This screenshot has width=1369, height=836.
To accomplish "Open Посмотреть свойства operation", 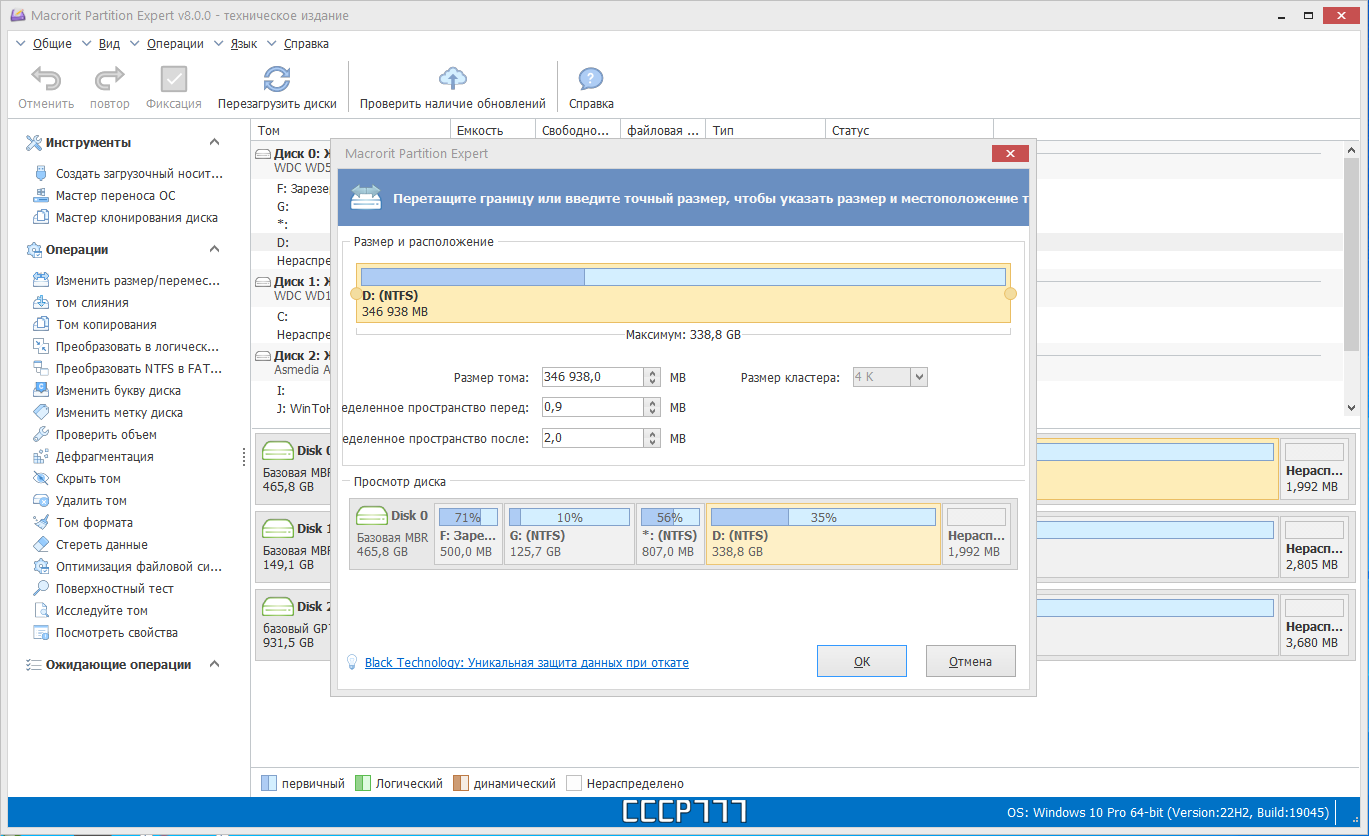I will 105,633.
